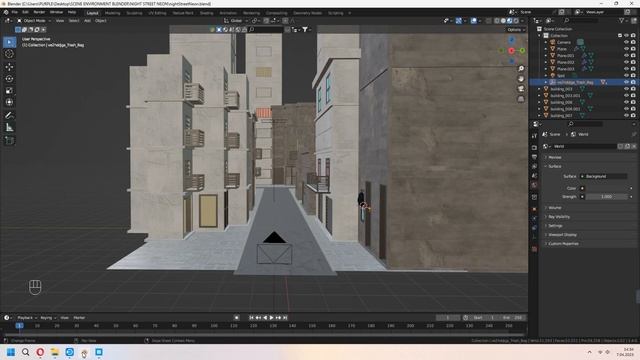Screen dimensions: 640x360
Task: Open timeline Keying popover
Action: 48,318
